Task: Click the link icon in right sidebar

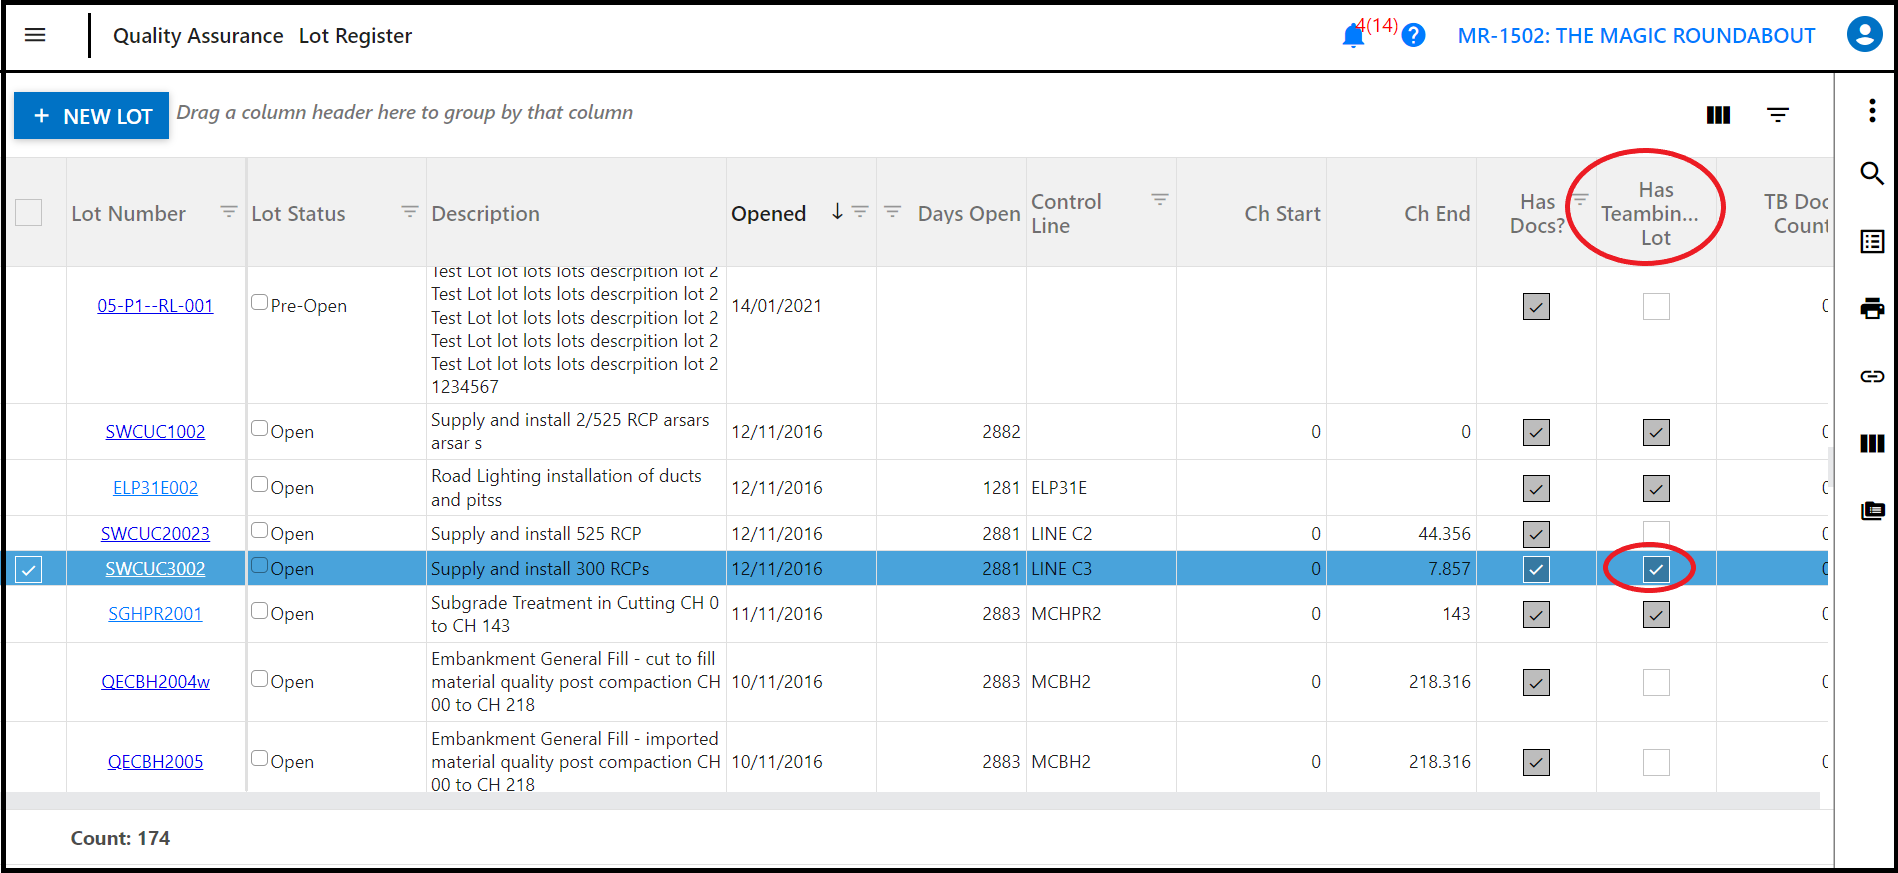Action: click(1872, 376)
